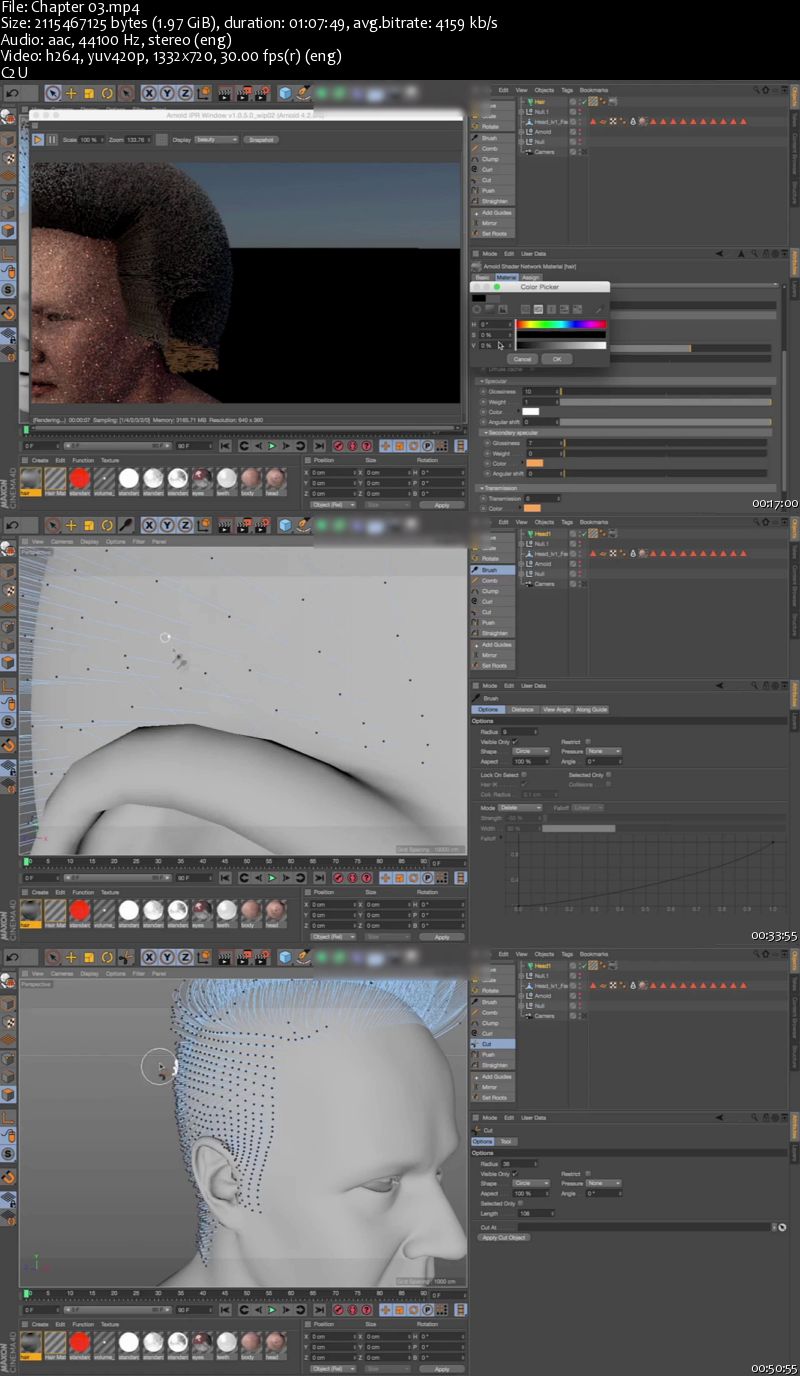Open Tags menu in 00:50:55 object manager
Screen dimensions: 800x1376
[x=567, y=954]
